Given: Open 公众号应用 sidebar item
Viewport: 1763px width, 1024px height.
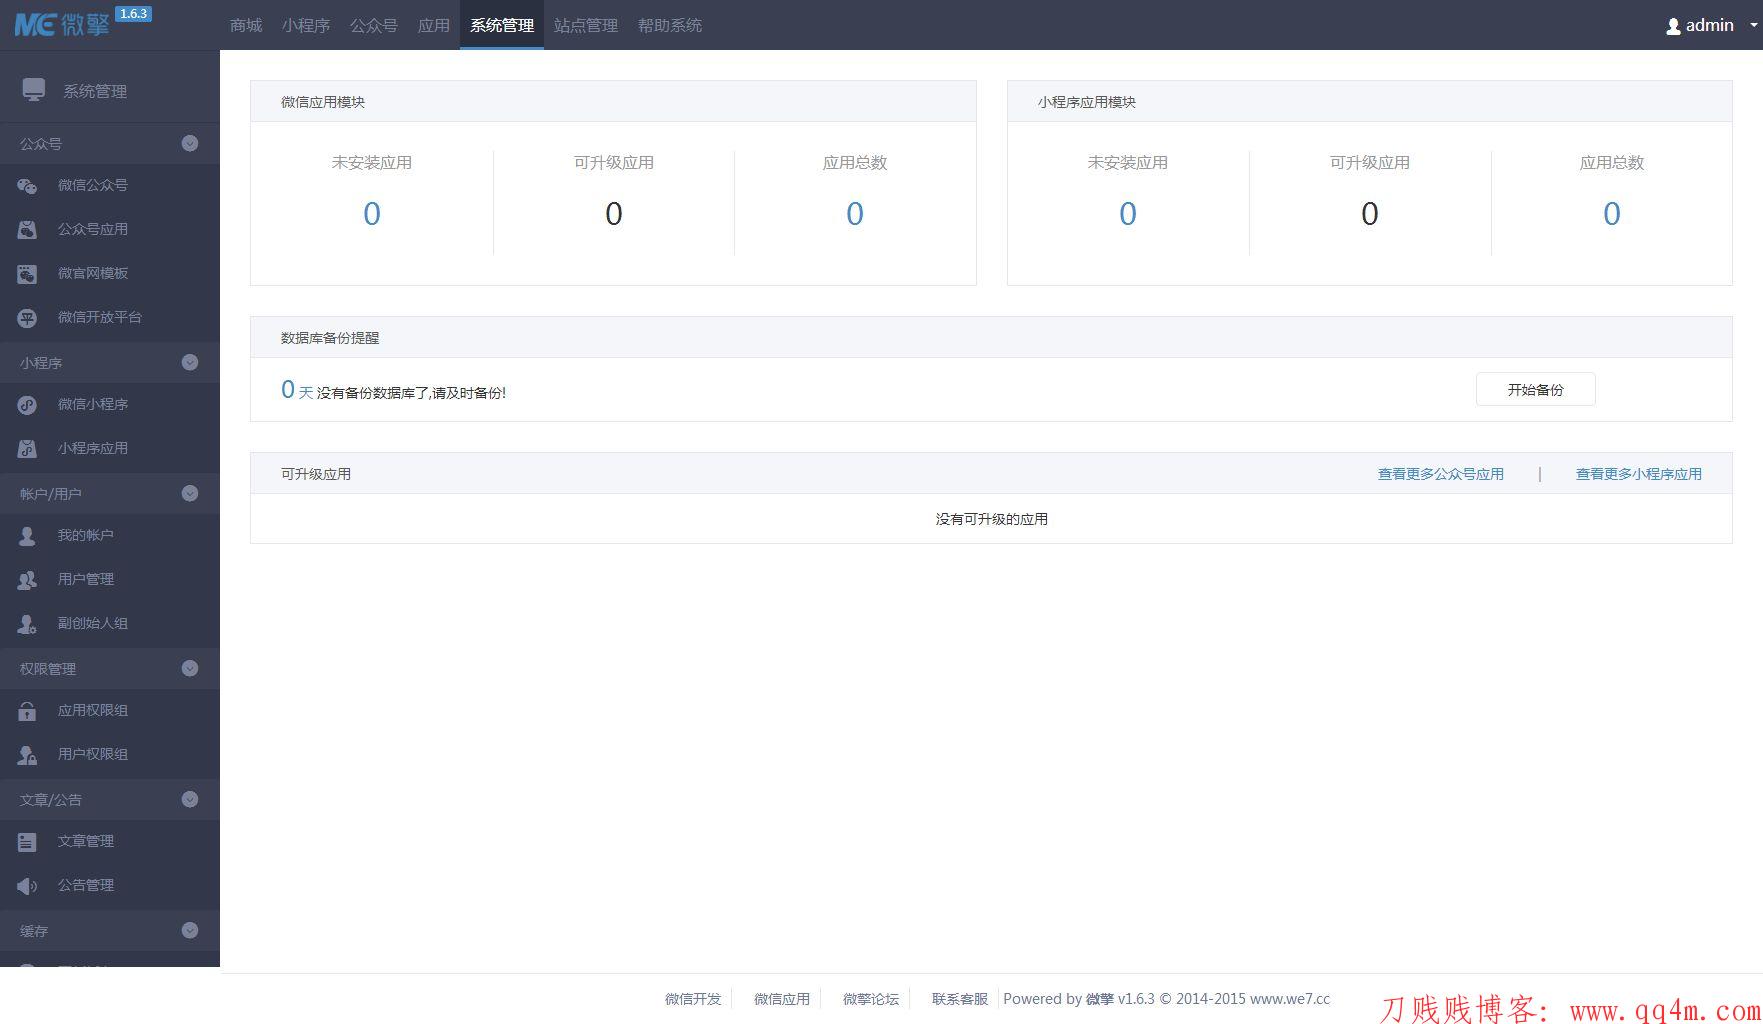Looking at the screenshot, I should 110,230.
